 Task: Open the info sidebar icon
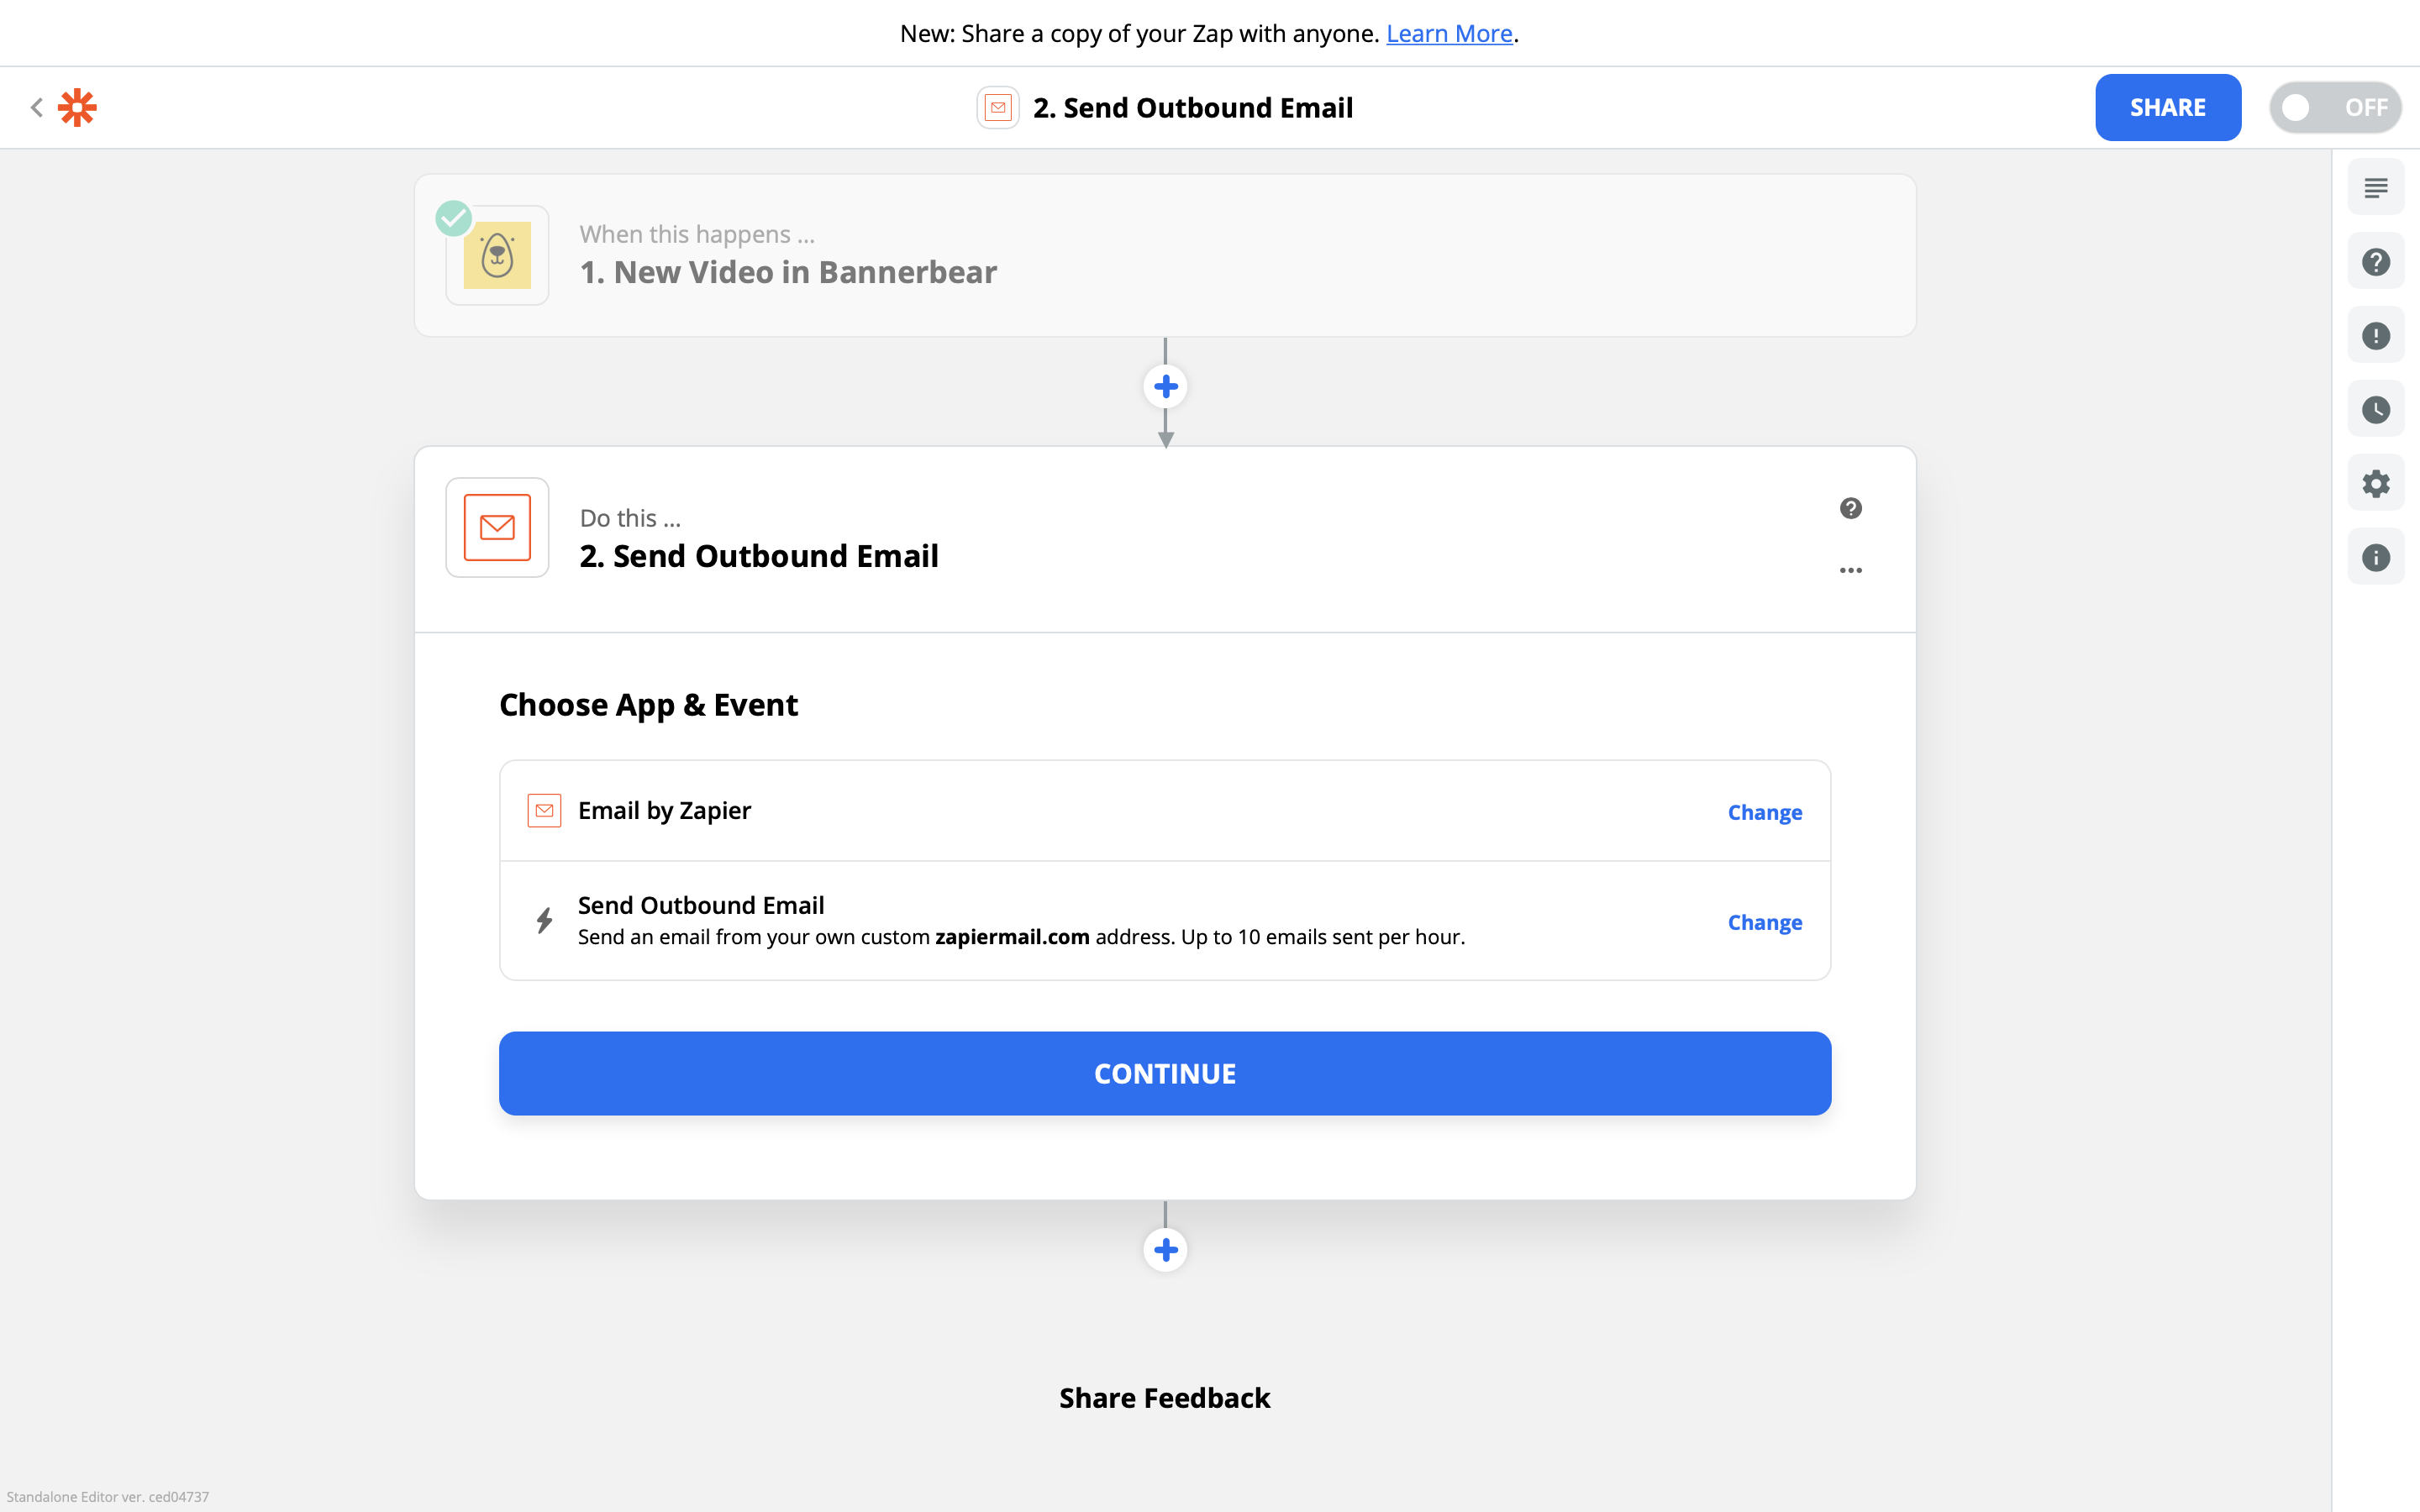point(2375,558)
